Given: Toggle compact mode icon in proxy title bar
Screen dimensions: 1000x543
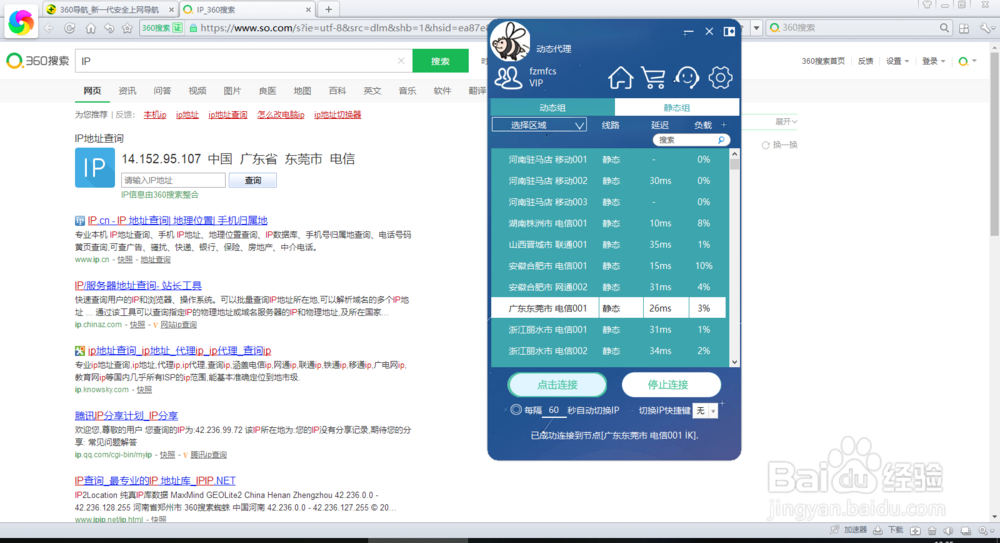Looking at the screenshot, I should click(729, 31).
